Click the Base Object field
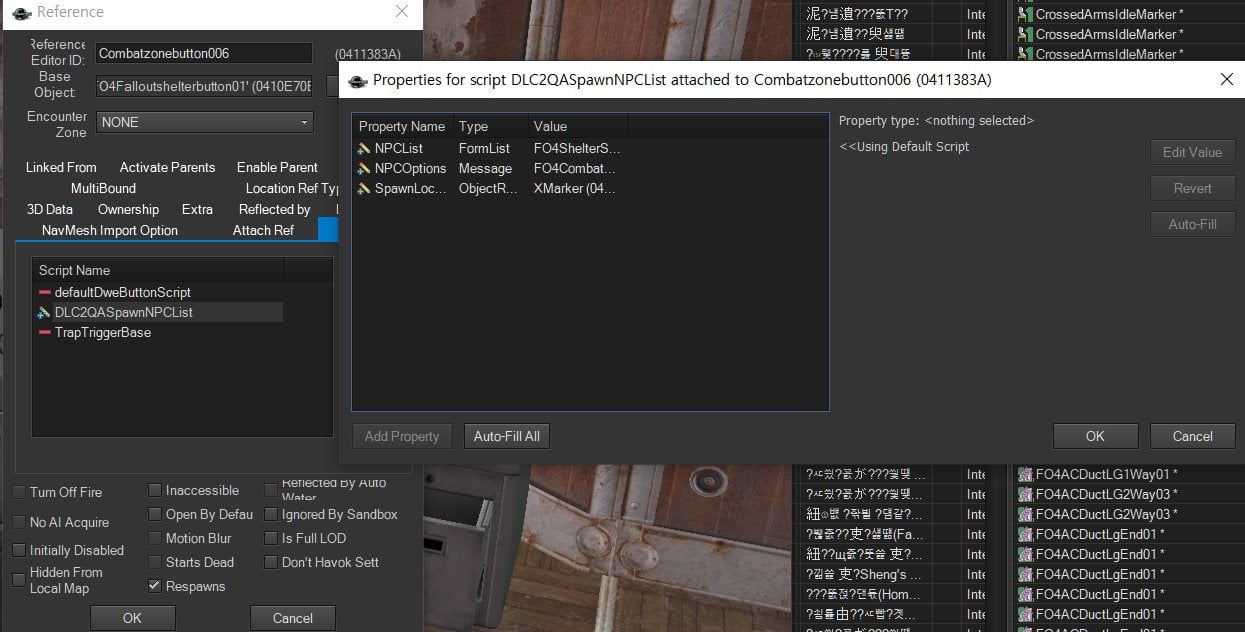This screenshot has width=1245, height=632. tap(204, 87)
